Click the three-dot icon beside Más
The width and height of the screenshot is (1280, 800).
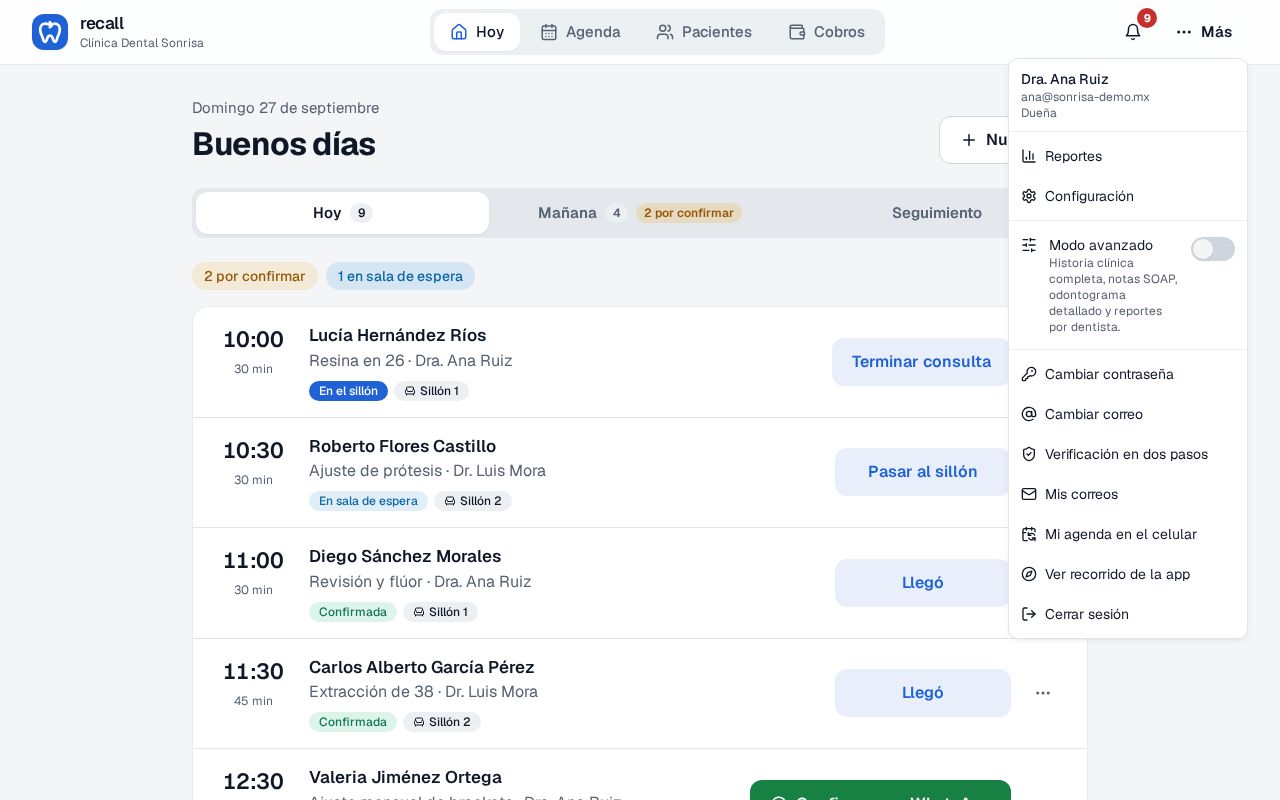[x=1184, y=32]
